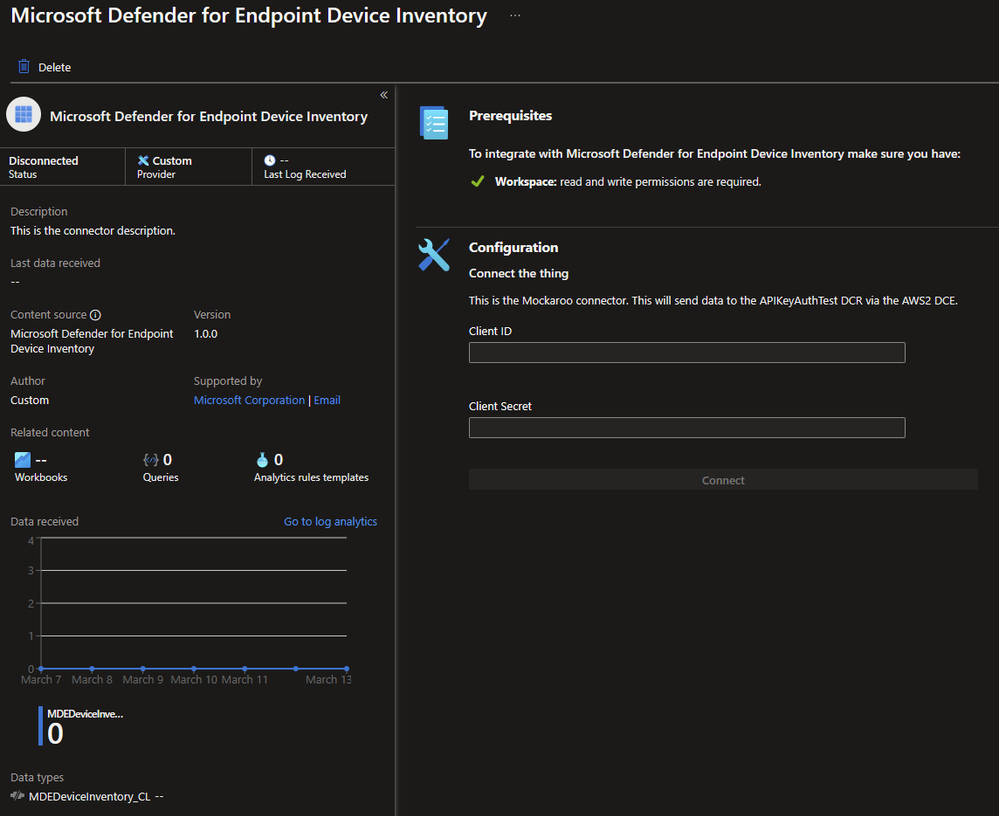Click the March 13 data point on chart
Image resolution: width=999 pixels, height=816 pixels.
tap(347, 668)
